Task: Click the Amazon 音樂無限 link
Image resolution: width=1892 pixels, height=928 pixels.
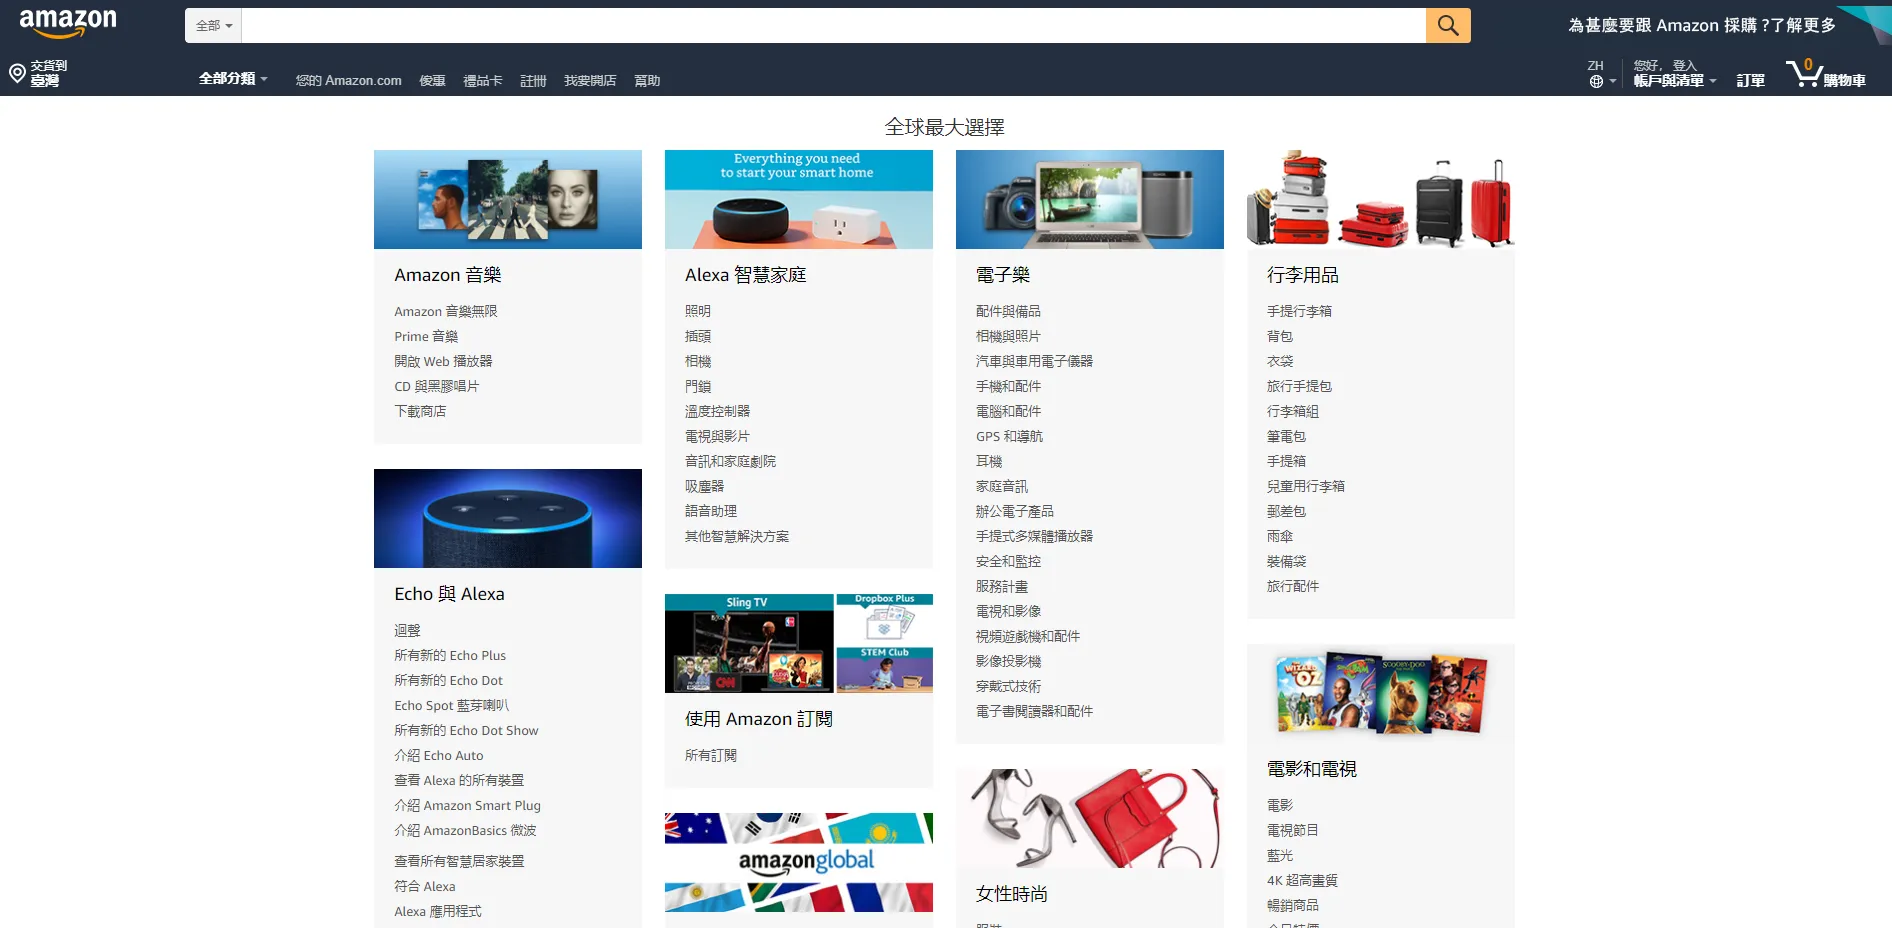Action: tap(446, 312)
